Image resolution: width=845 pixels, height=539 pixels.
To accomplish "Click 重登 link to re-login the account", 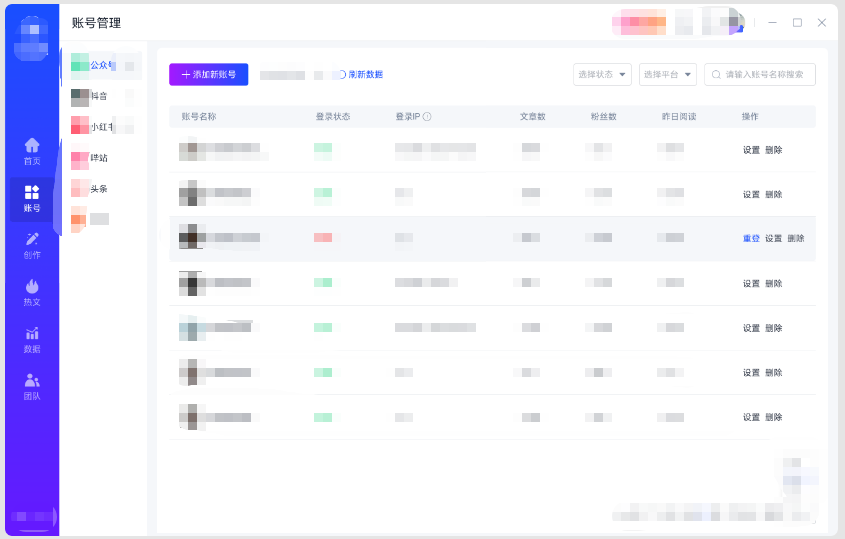I will [751, 239].
